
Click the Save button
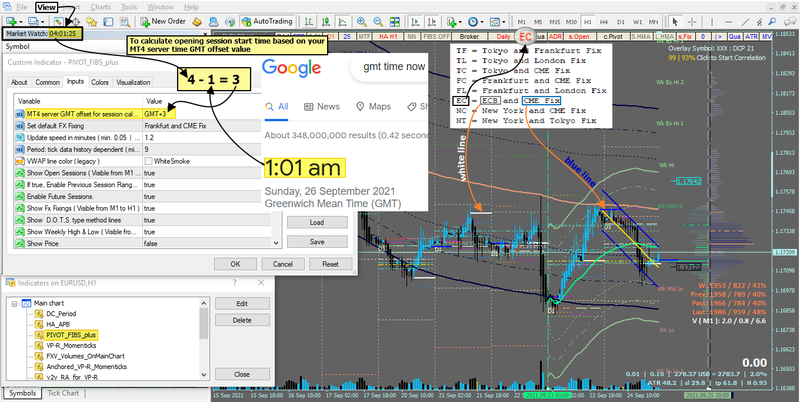(317, 242)
